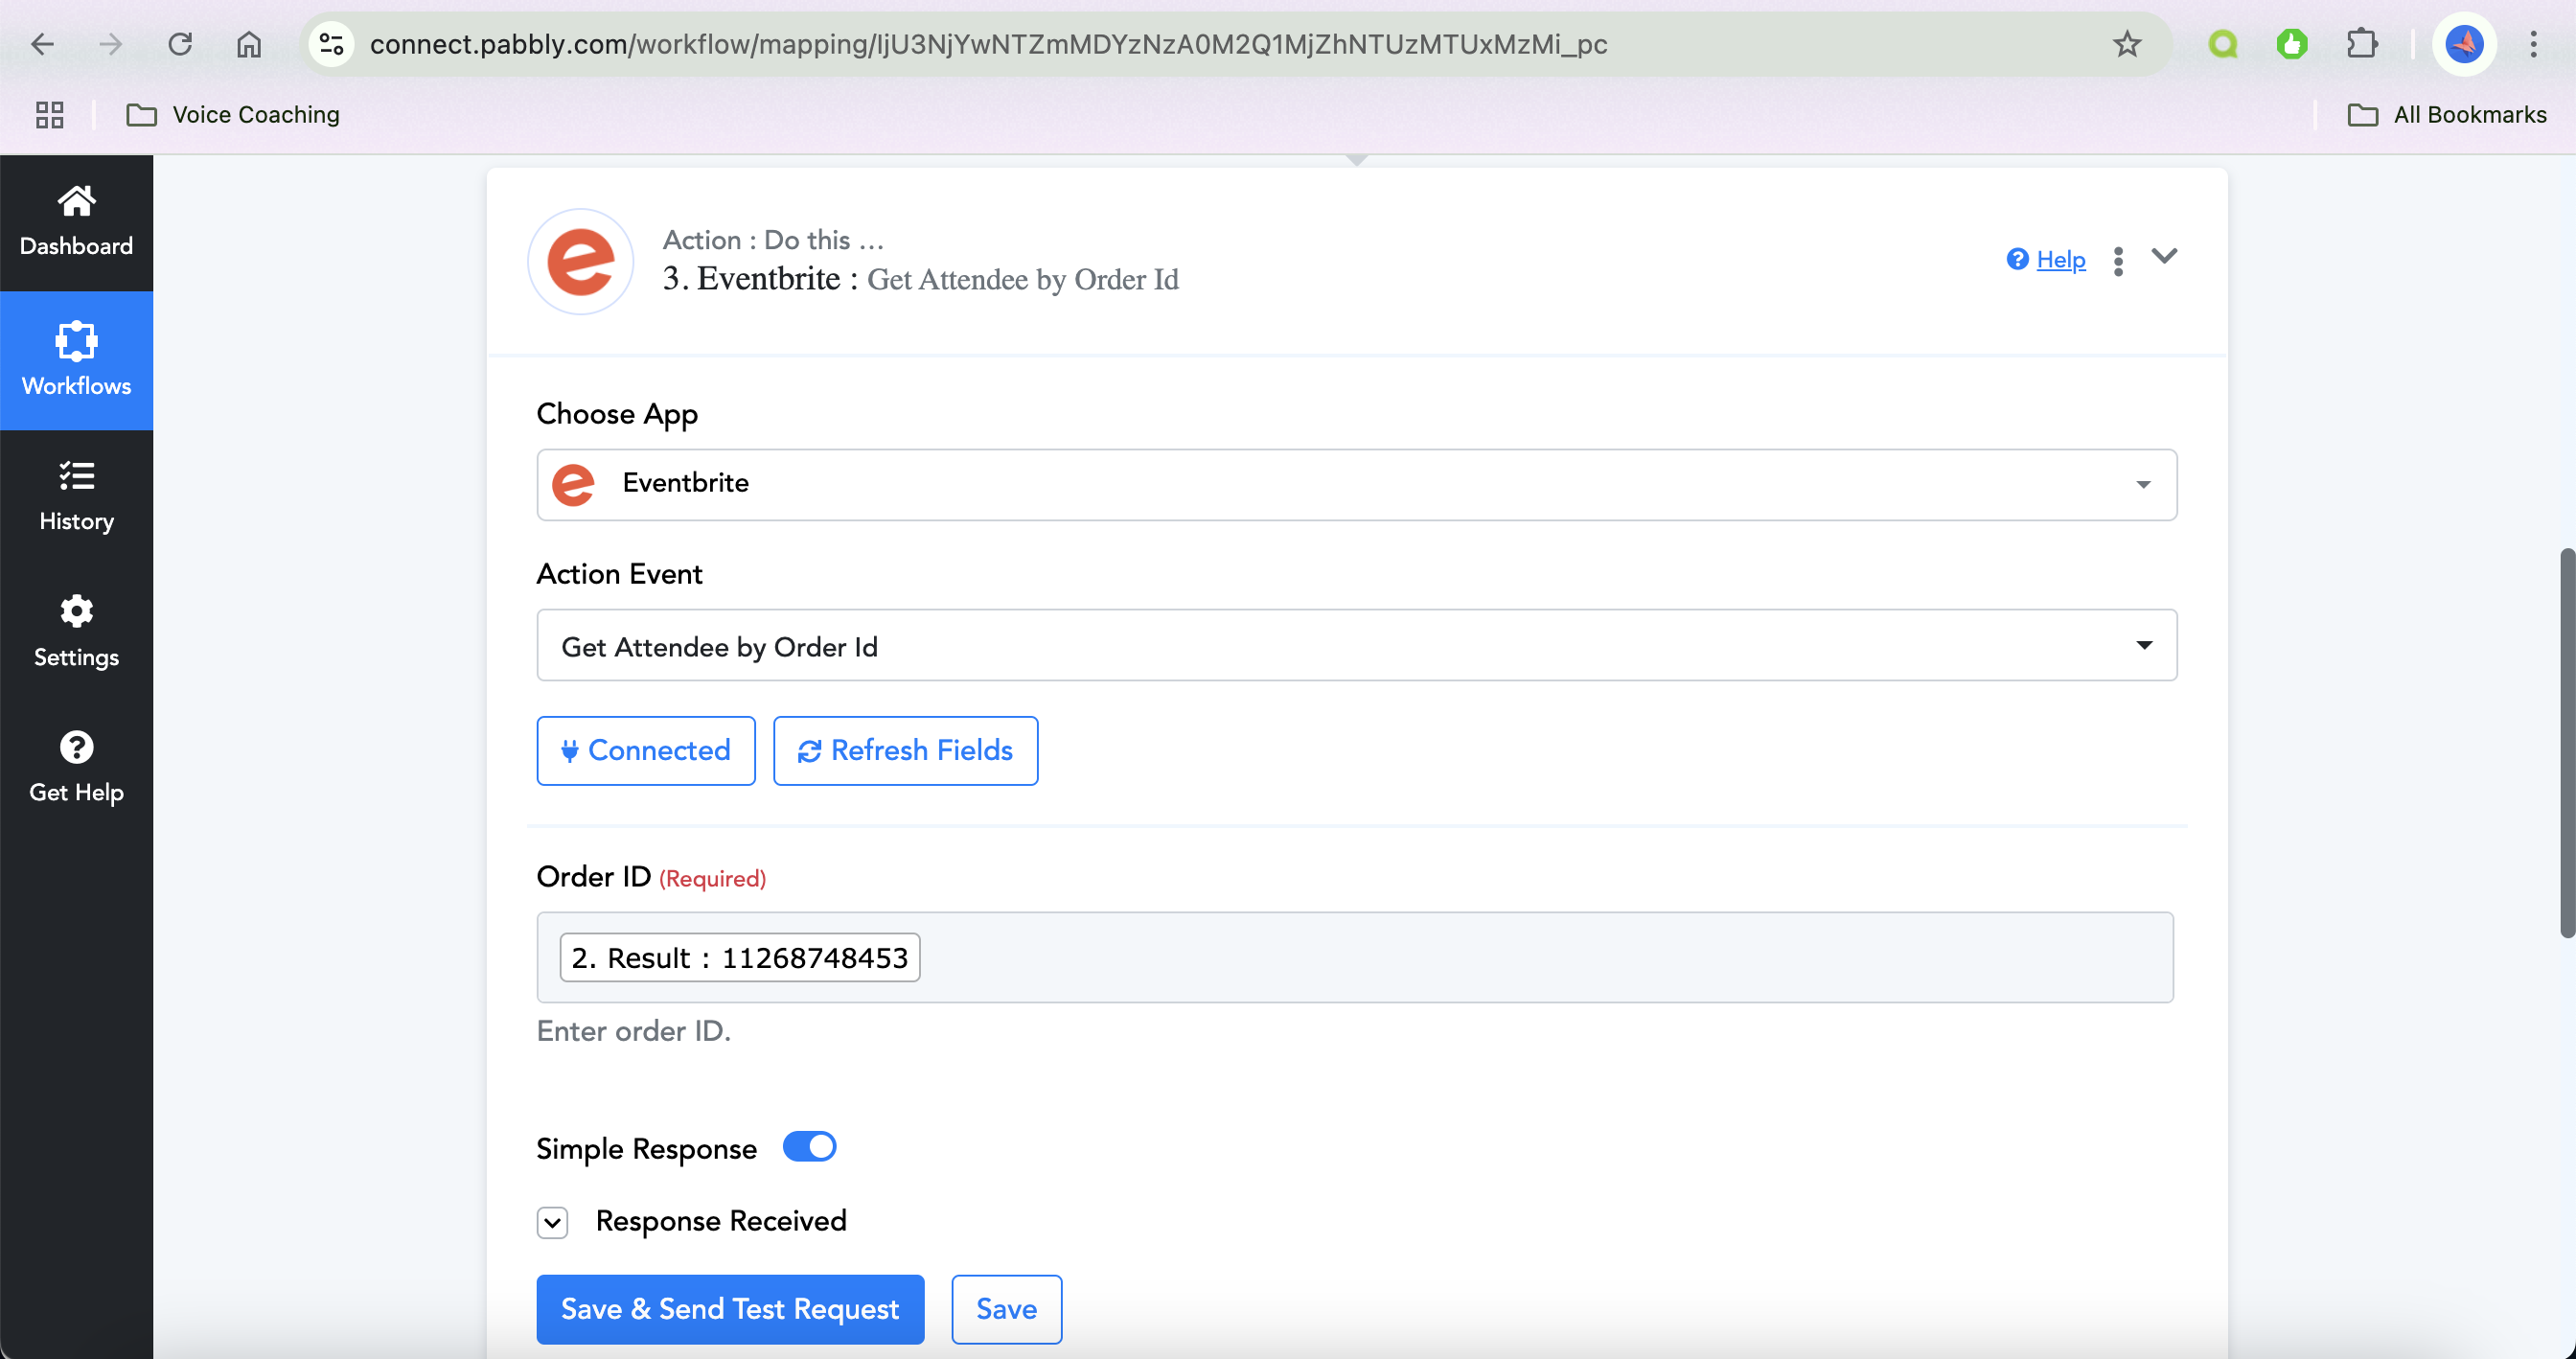The width and height of the screenshot is (2576, 1359).
Task: Go to the Dashboard section
Action: 76,222
